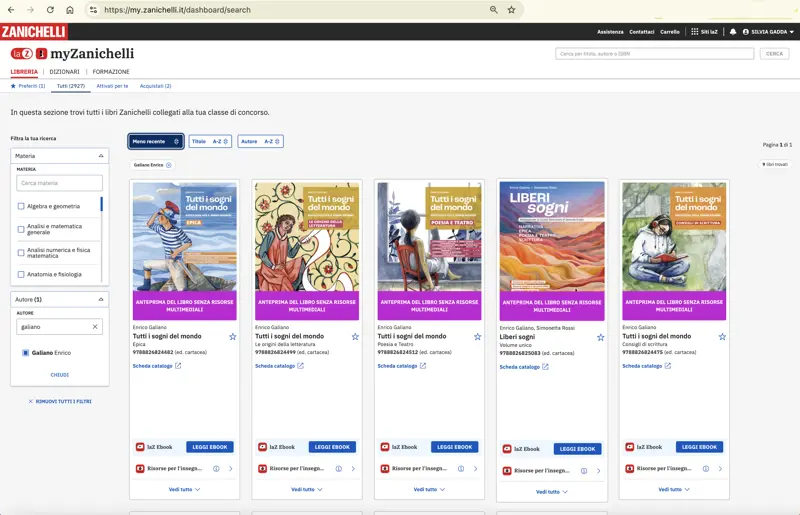Star the Epica book as favorite
The width and height of the screenshot is (800, 515).
233,337
